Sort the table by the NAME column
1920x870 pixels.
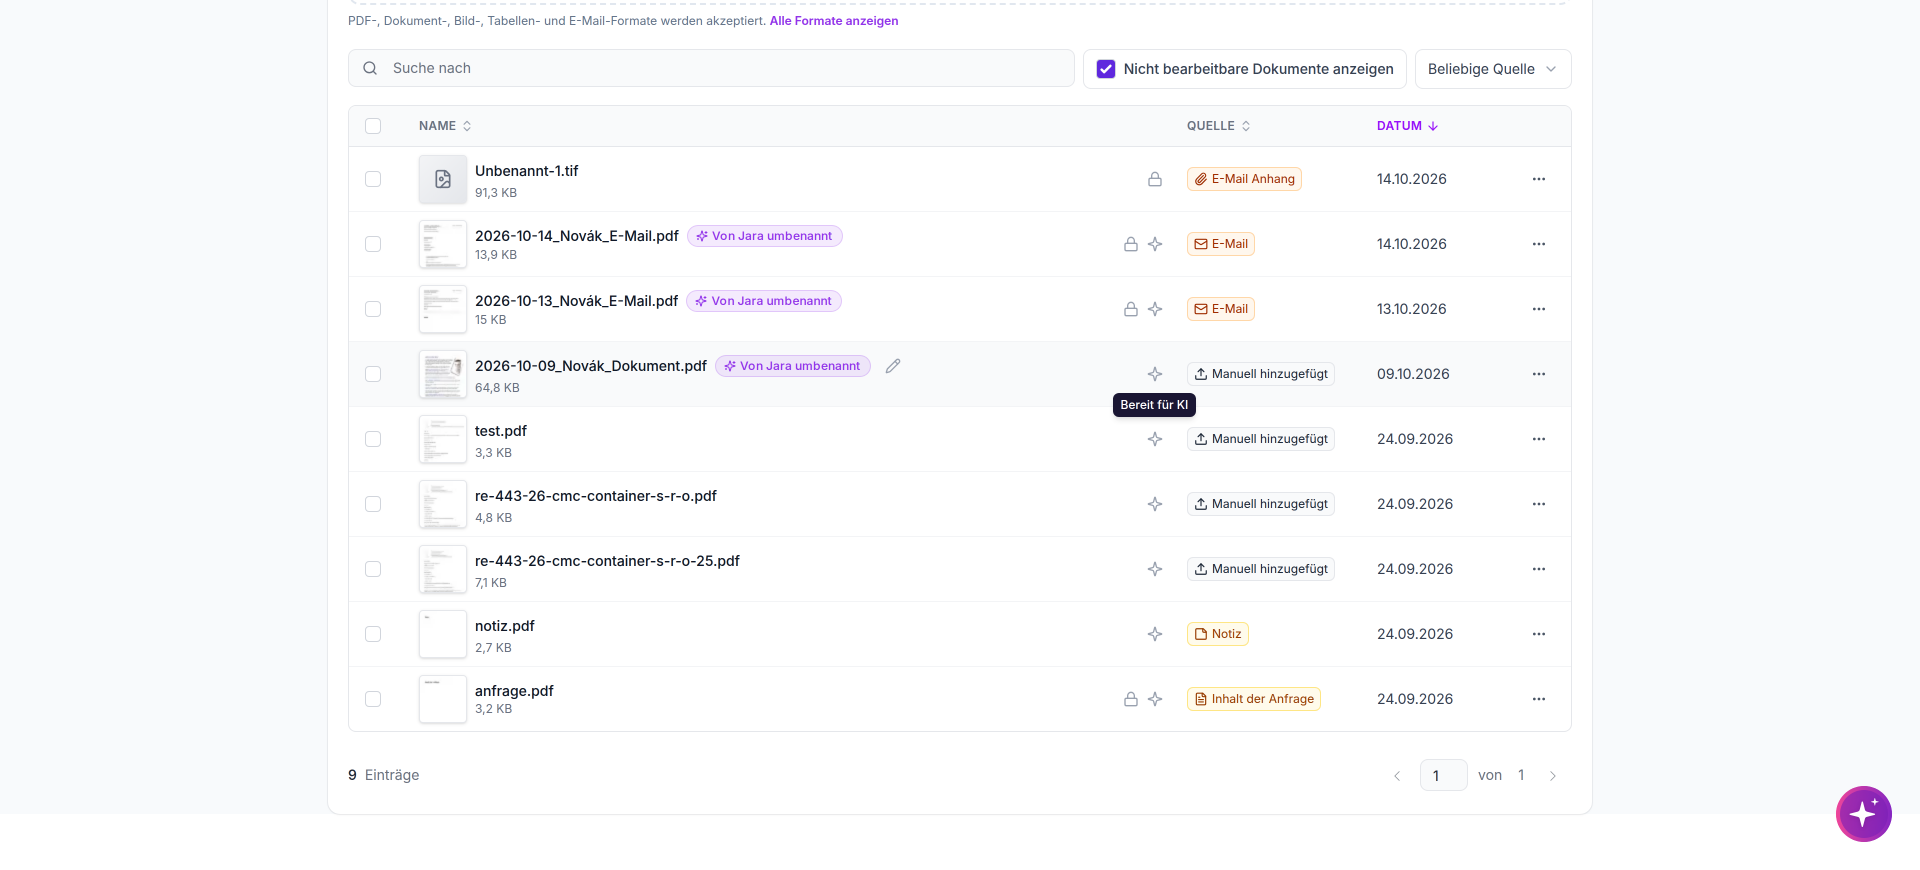click(445, 126)
